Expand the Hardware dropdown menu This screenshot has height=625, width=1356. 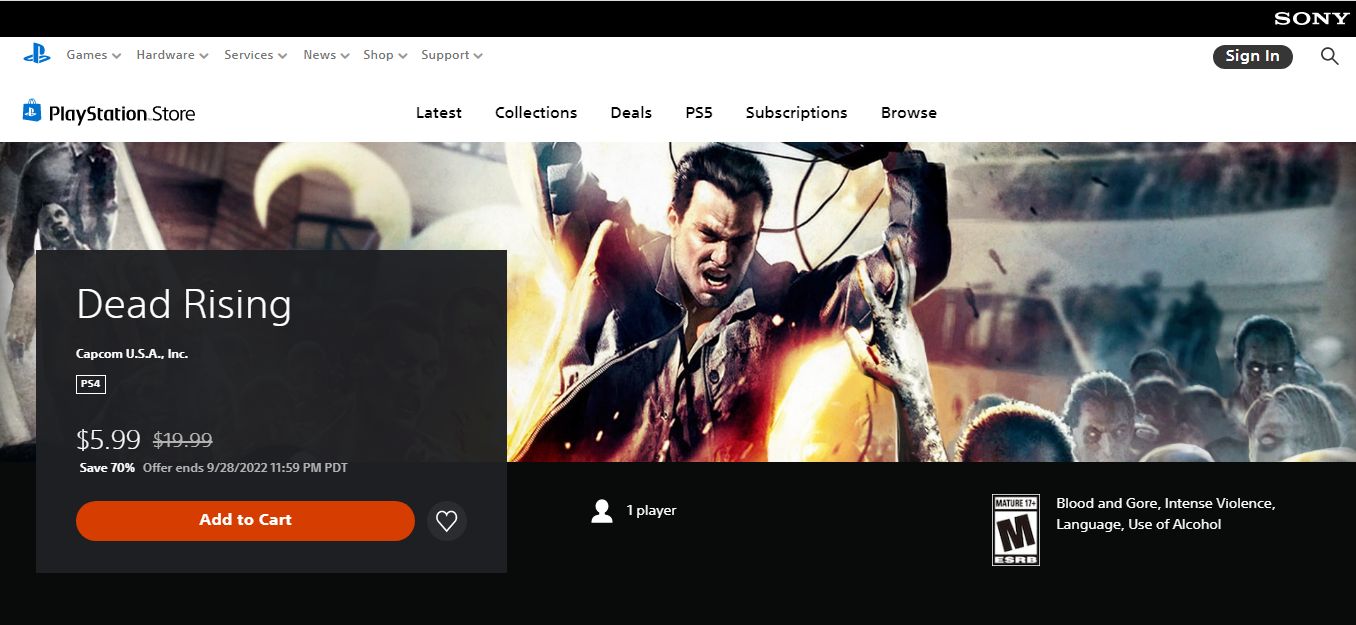coord(173,55)
